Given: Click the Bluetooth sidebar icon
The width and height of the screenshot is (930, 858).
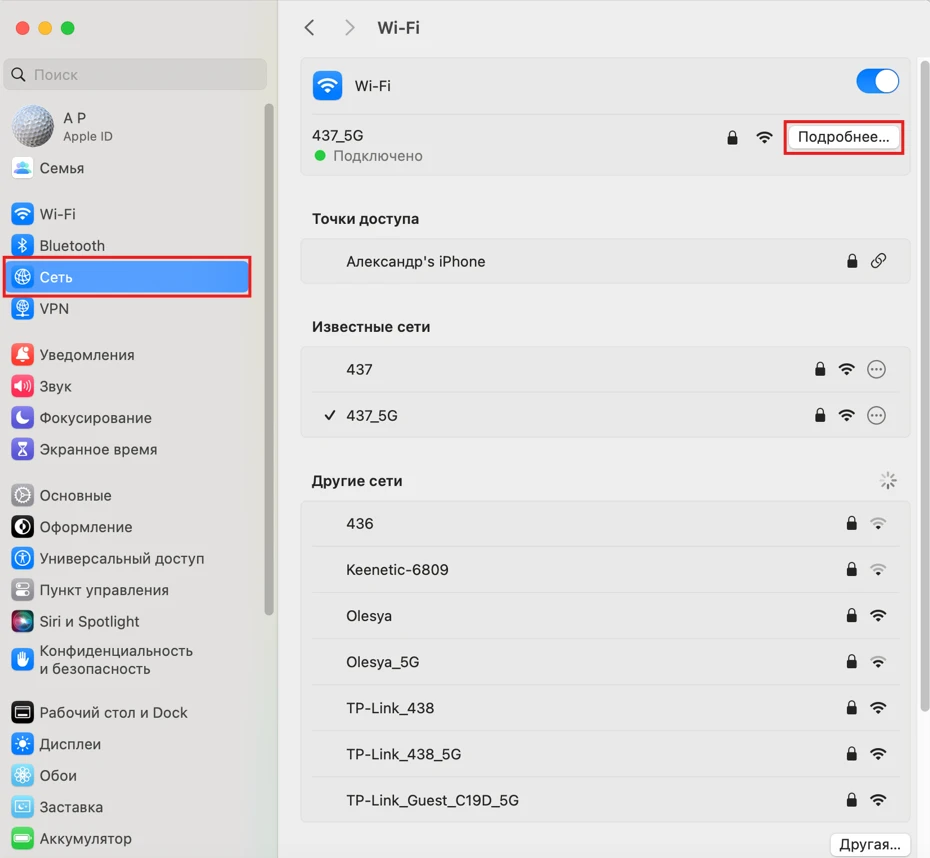Looking at the screenshot, I should (23, 245).
